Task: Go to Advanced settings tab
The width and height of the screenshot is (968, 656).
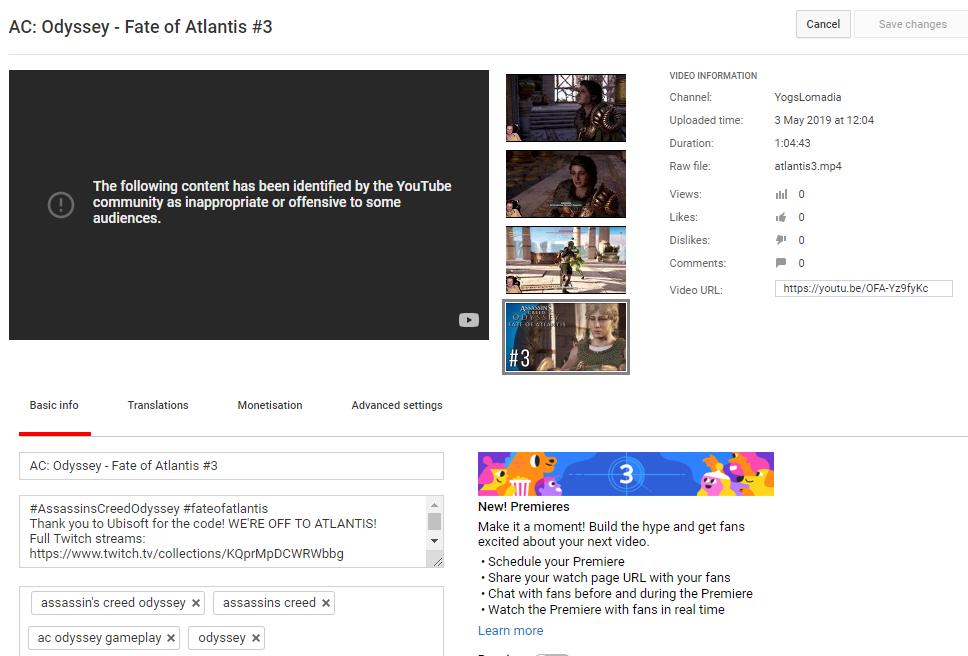Action: pos(397,405)
